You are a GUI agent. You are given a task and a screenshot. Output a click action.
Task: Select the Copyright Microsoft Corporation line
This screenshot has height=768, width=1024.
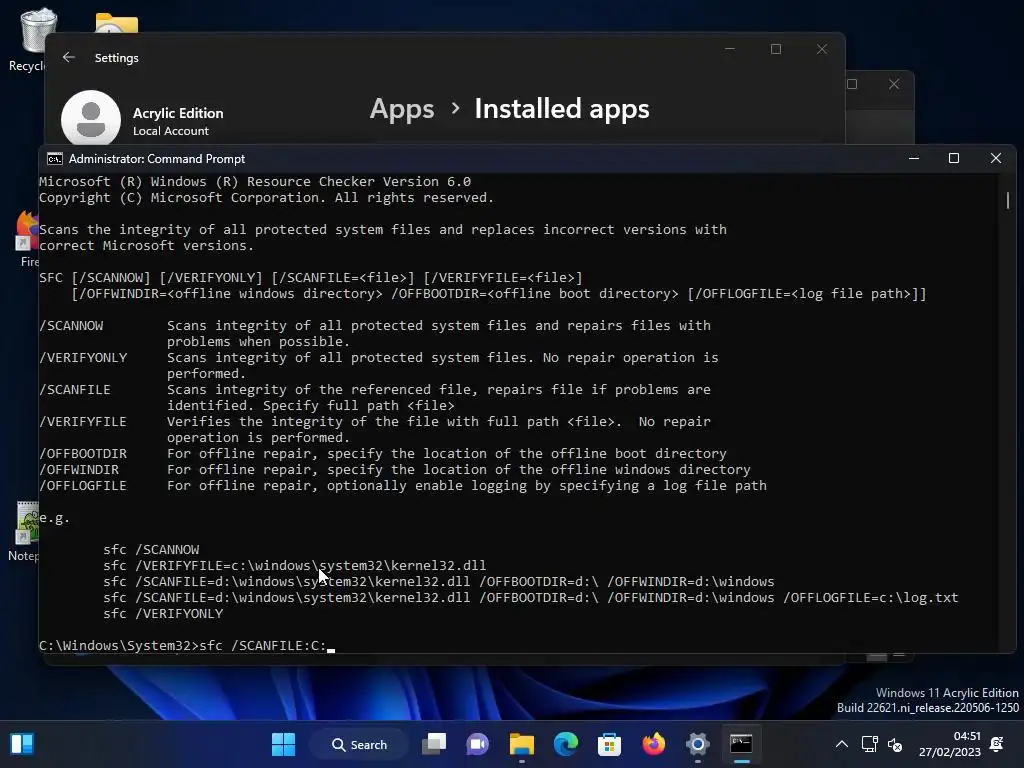tap(266, 198)
